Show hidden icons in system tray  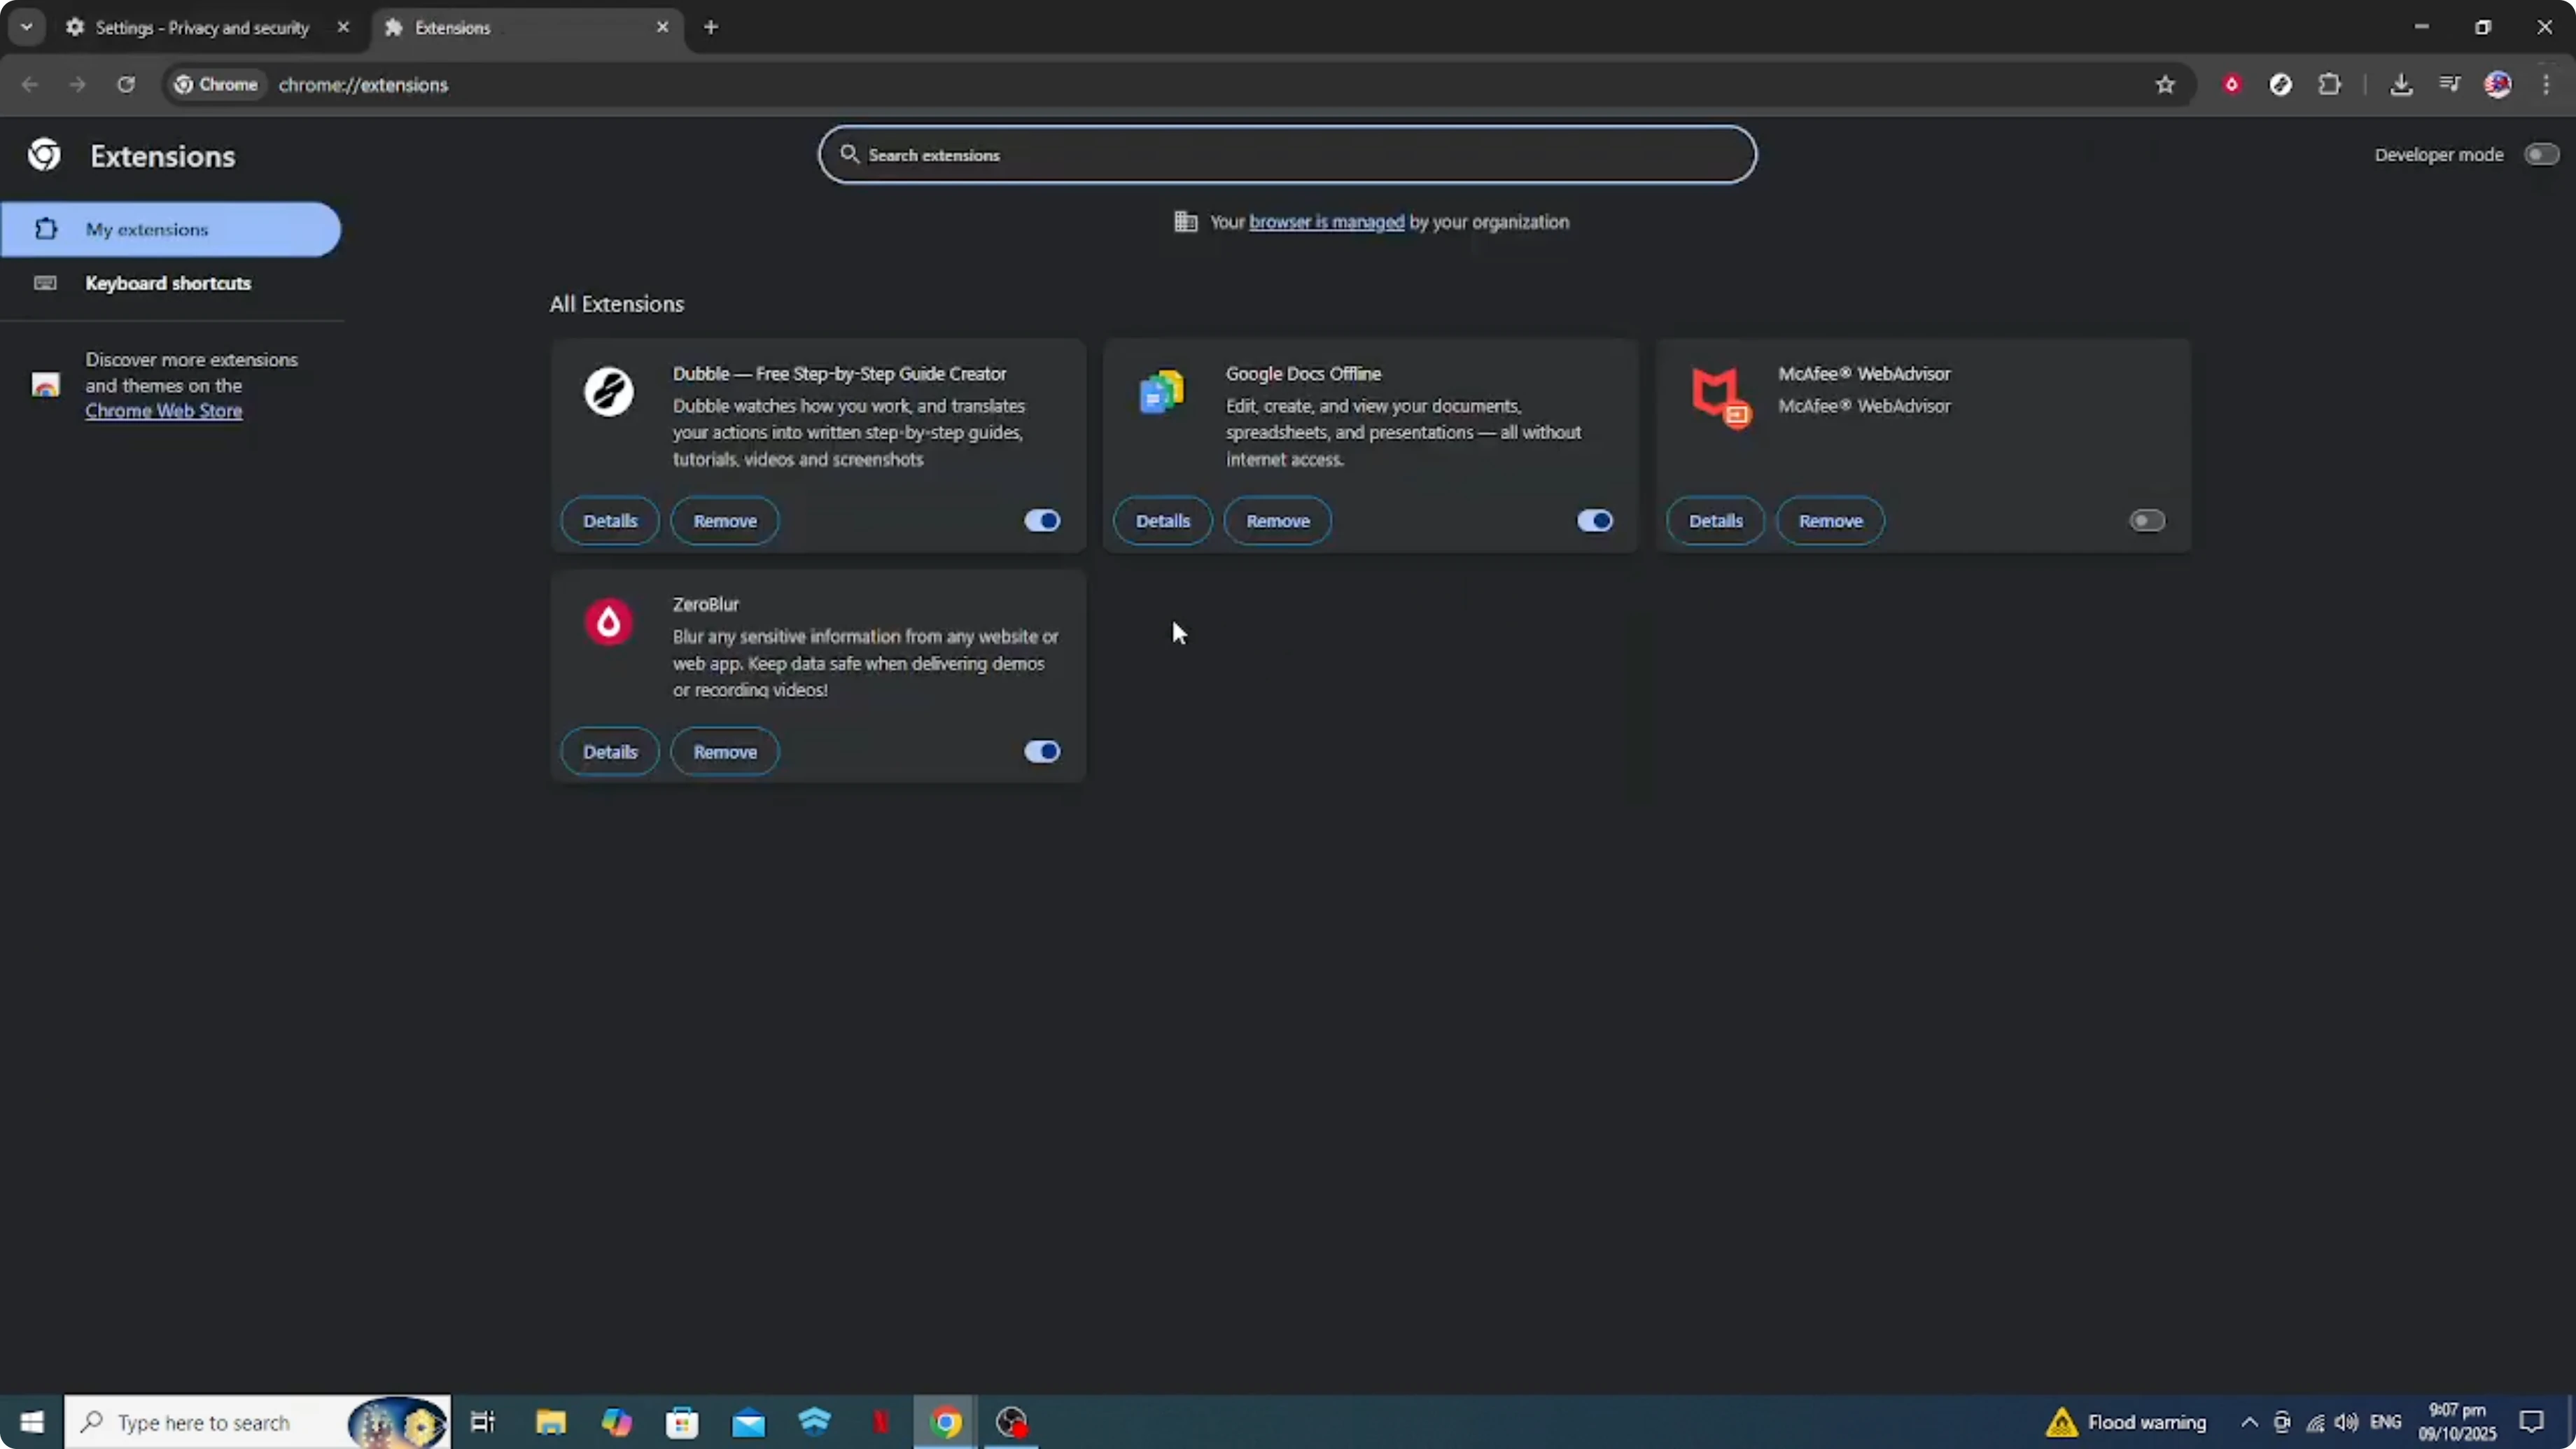coord(2249,1422)
